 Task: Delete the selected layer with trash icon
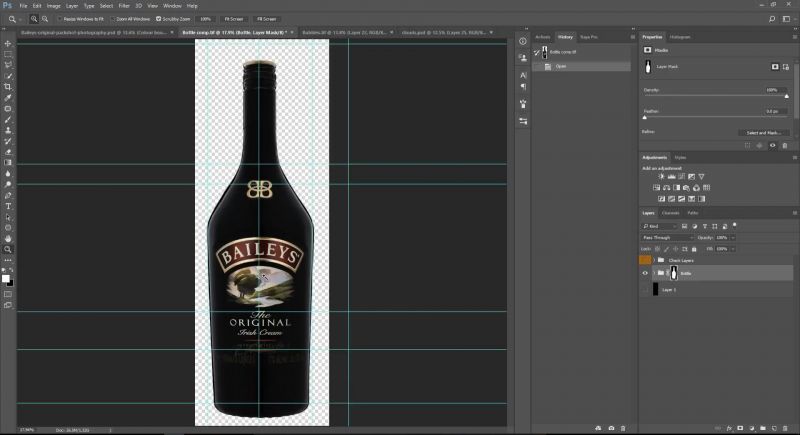(785, 428)
